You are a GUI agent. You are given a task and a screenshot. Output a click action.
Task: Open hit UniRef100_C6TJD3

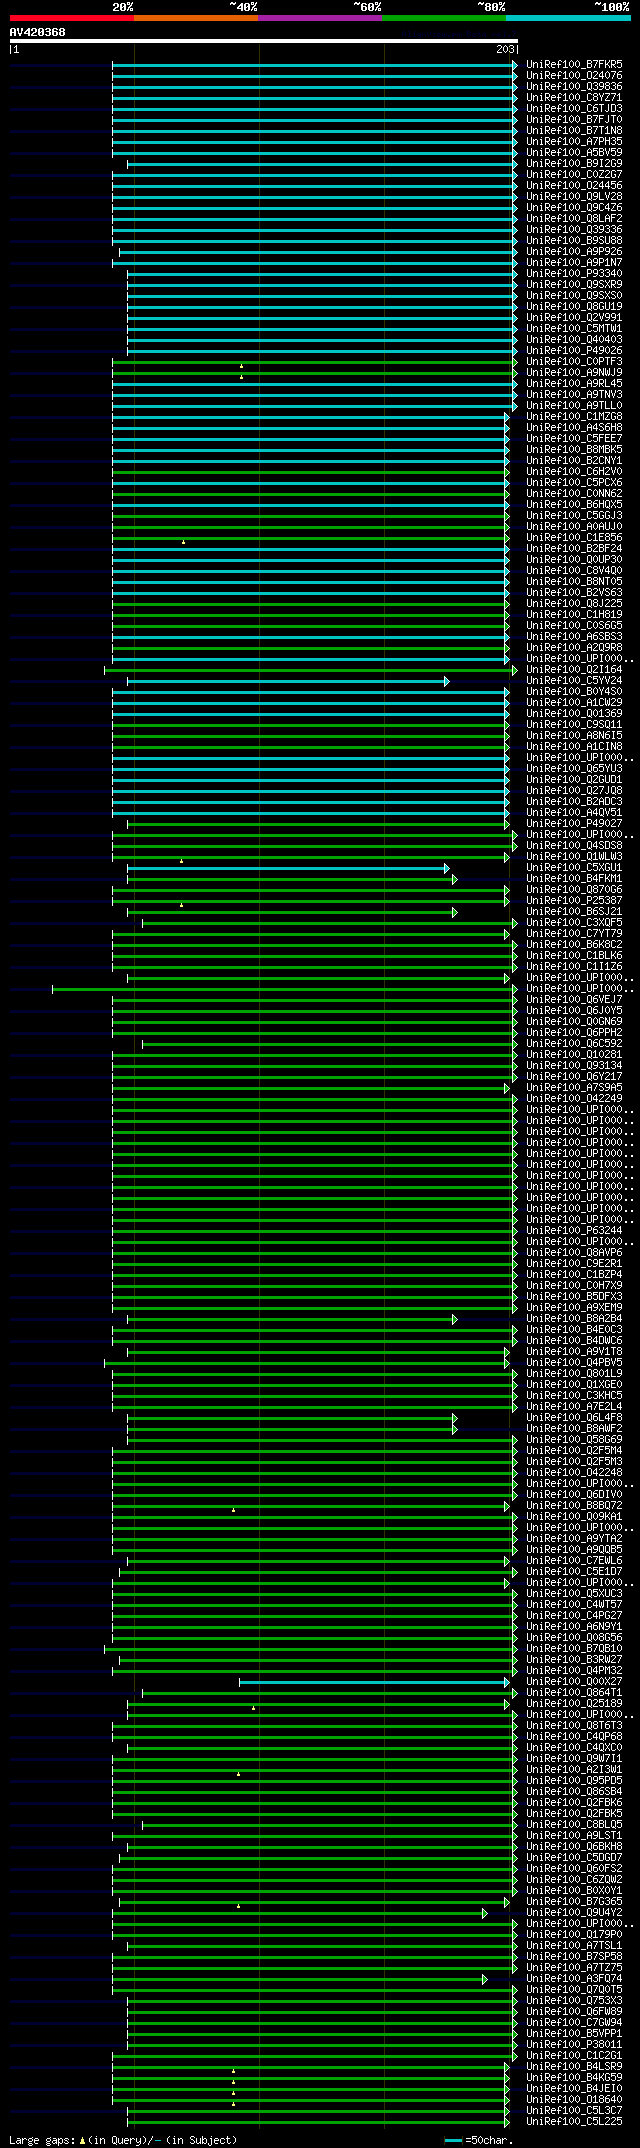[x=574, y=109]
